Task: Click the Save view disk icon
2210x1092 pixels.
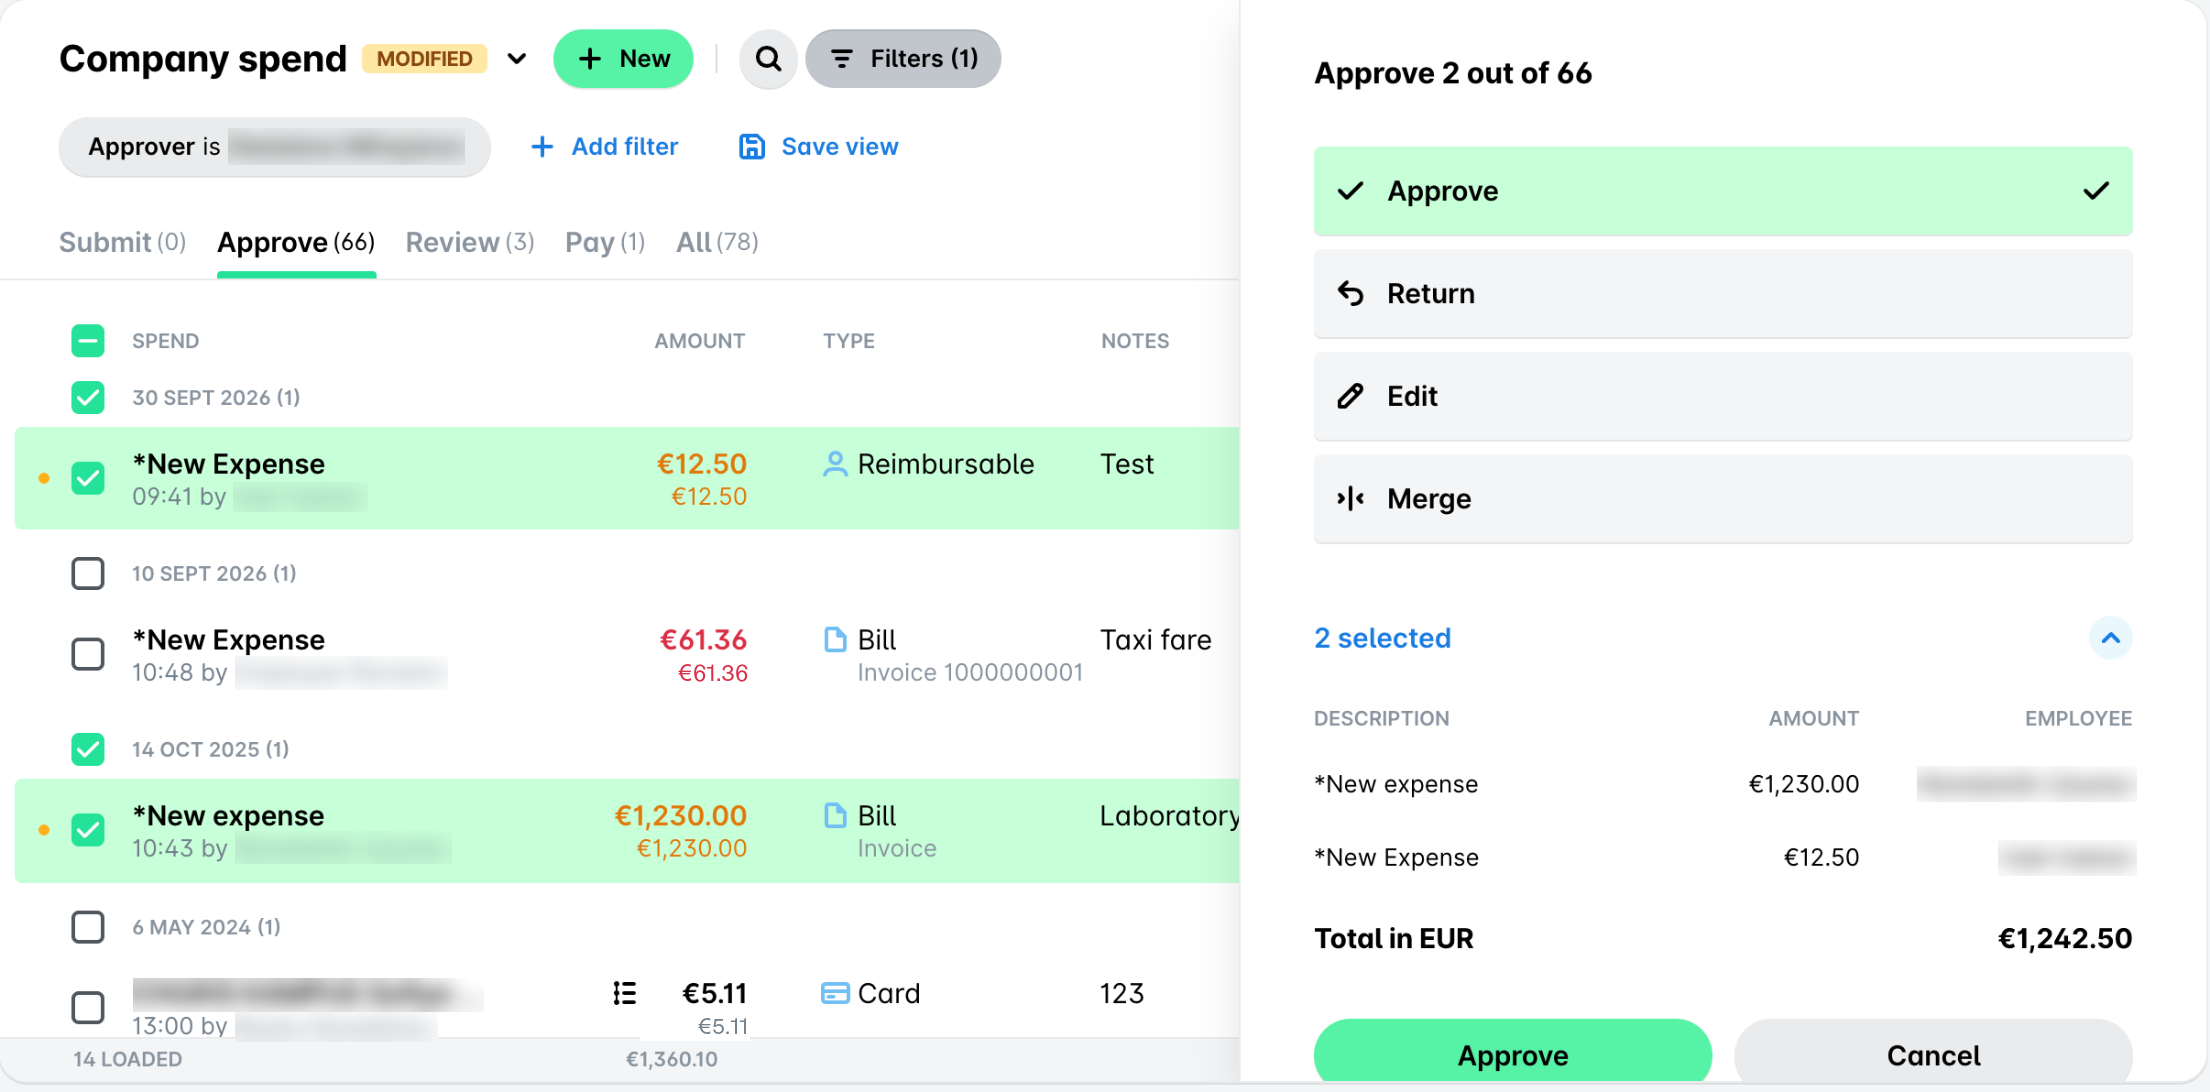Action: pos(752,147)
